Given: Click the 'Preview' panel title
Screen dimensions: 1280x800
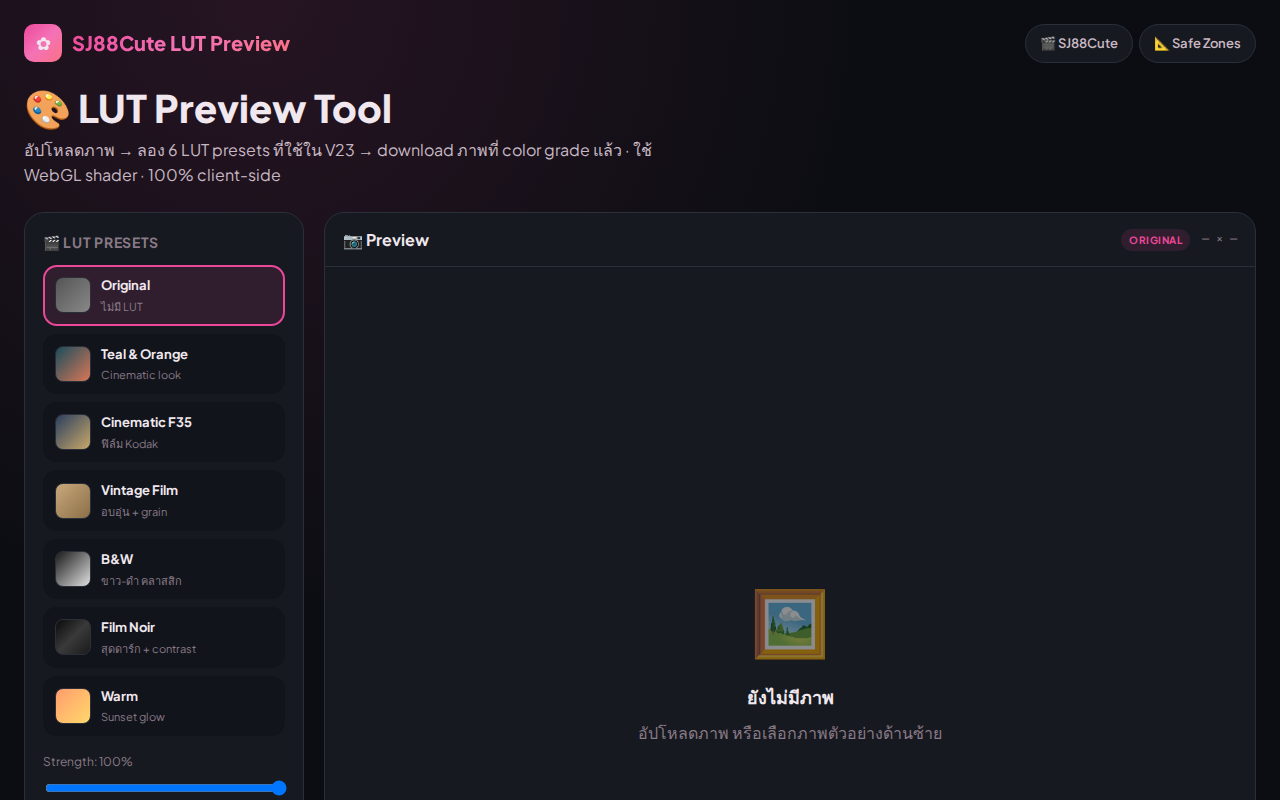Looking at the screenshot, I should 386,240.
